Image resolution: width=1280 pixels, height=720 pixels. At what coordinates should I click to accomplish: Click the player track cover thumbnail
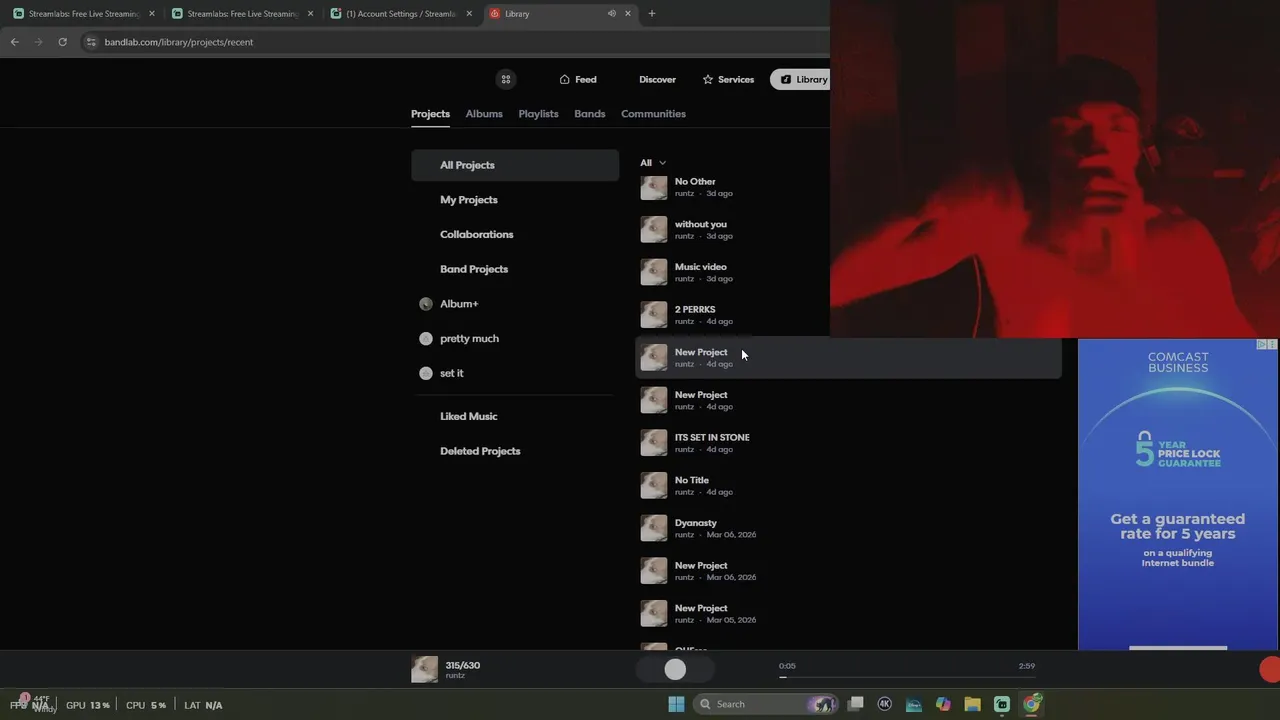coord(424,670)
